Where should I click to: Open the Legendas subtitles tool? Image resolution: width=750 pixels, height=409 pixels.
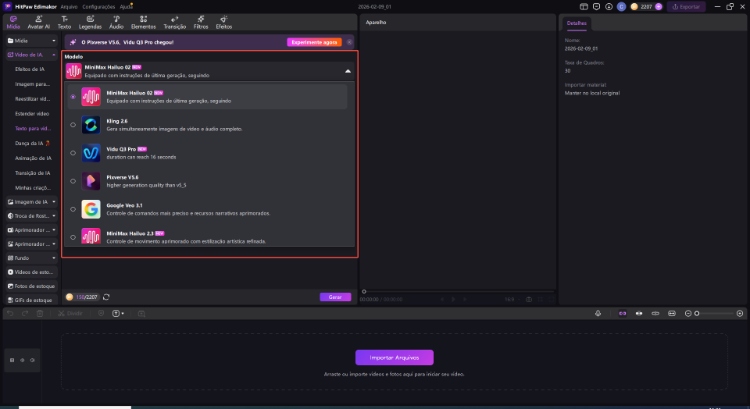pyautogui.click(x=91, y=21)
